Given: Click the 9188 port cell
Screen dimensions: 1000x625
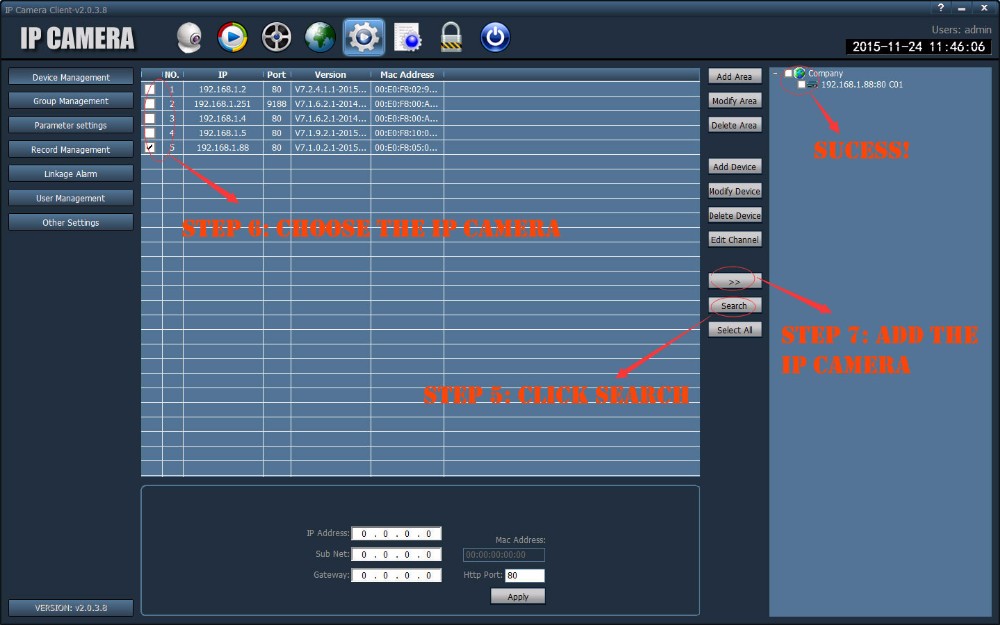Looking at the screenshot, I should click(276, 104).
